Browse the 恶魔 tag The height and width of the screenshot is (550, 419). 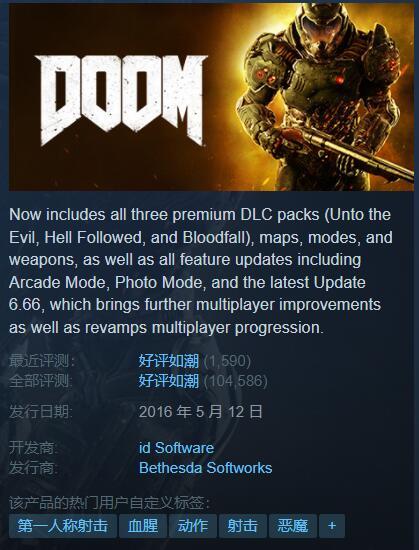tap(292, 525)
